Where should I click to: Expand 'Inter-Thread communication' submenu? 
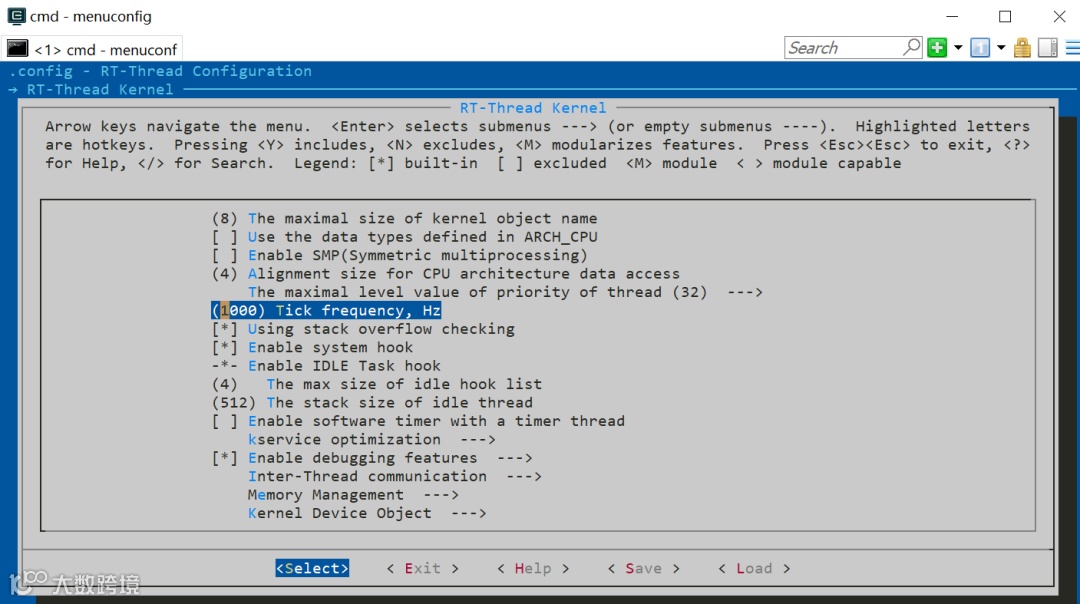click(395, 477)
